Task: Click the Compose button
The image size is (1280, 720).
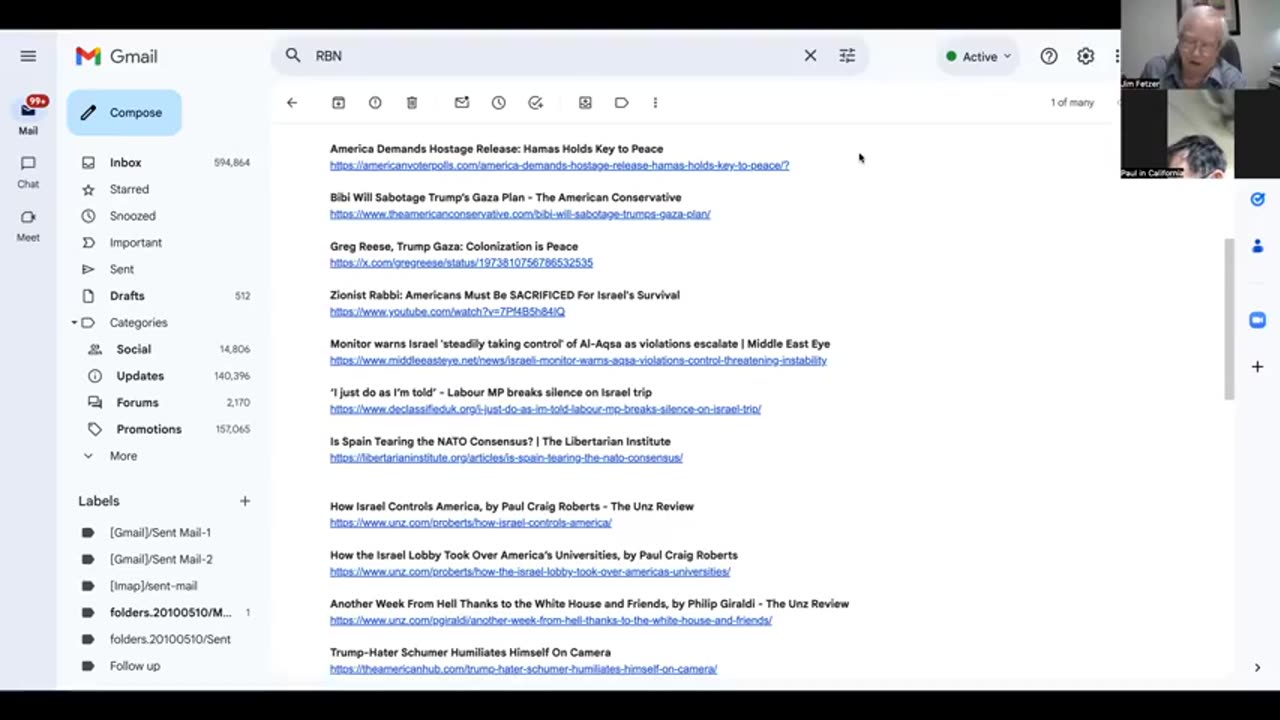Action: [124, 112]
